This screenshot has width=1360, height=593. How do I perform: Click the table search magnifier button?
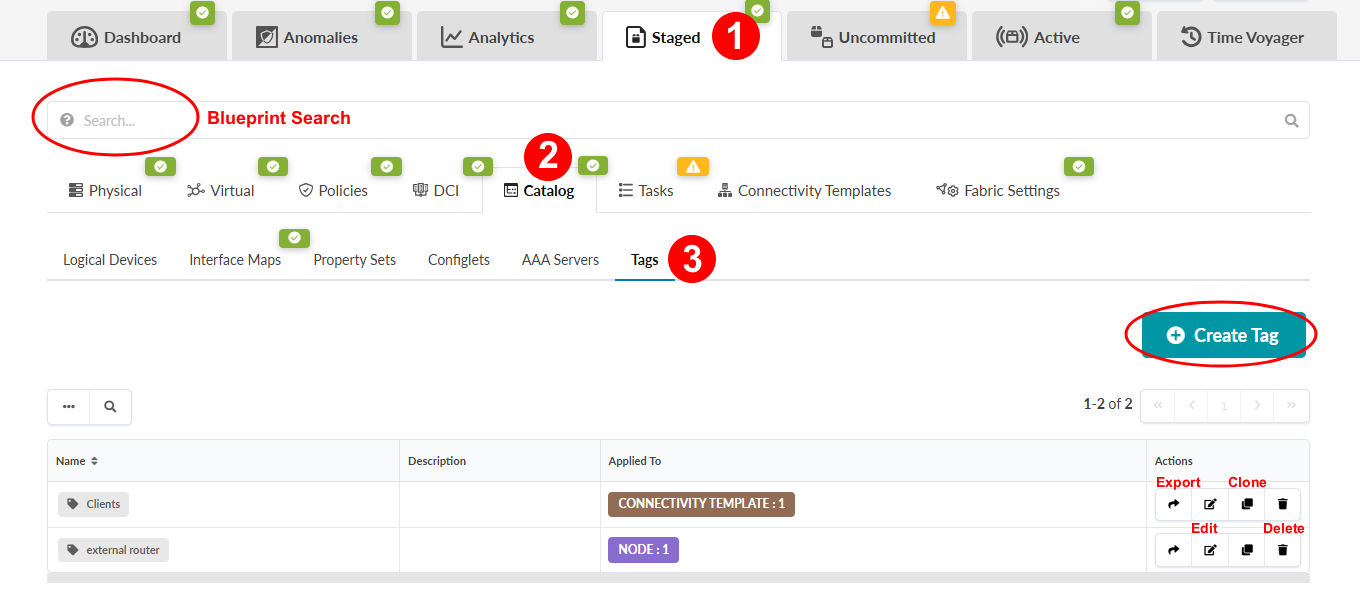click(x=110, y=407)
